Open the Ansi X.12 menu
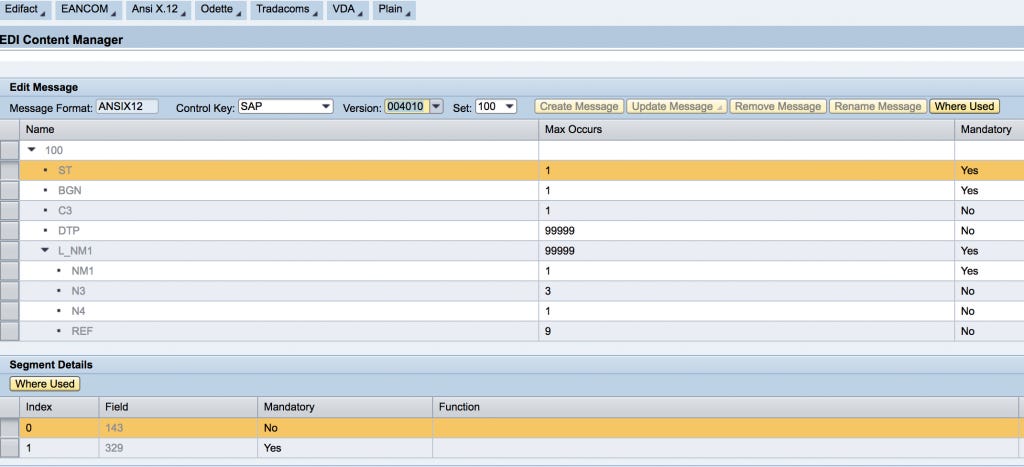The image size is (1024, 467). (x=158, y=10)
